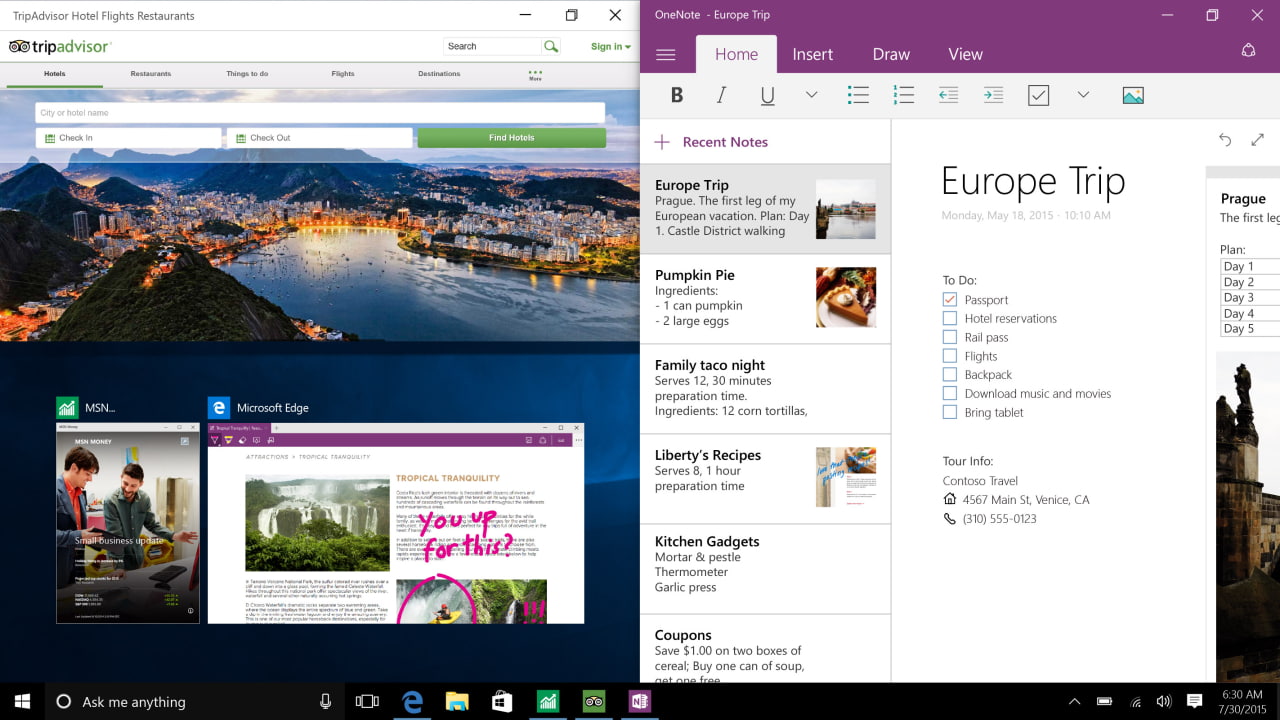Insert a numbered list

point(904,95)
